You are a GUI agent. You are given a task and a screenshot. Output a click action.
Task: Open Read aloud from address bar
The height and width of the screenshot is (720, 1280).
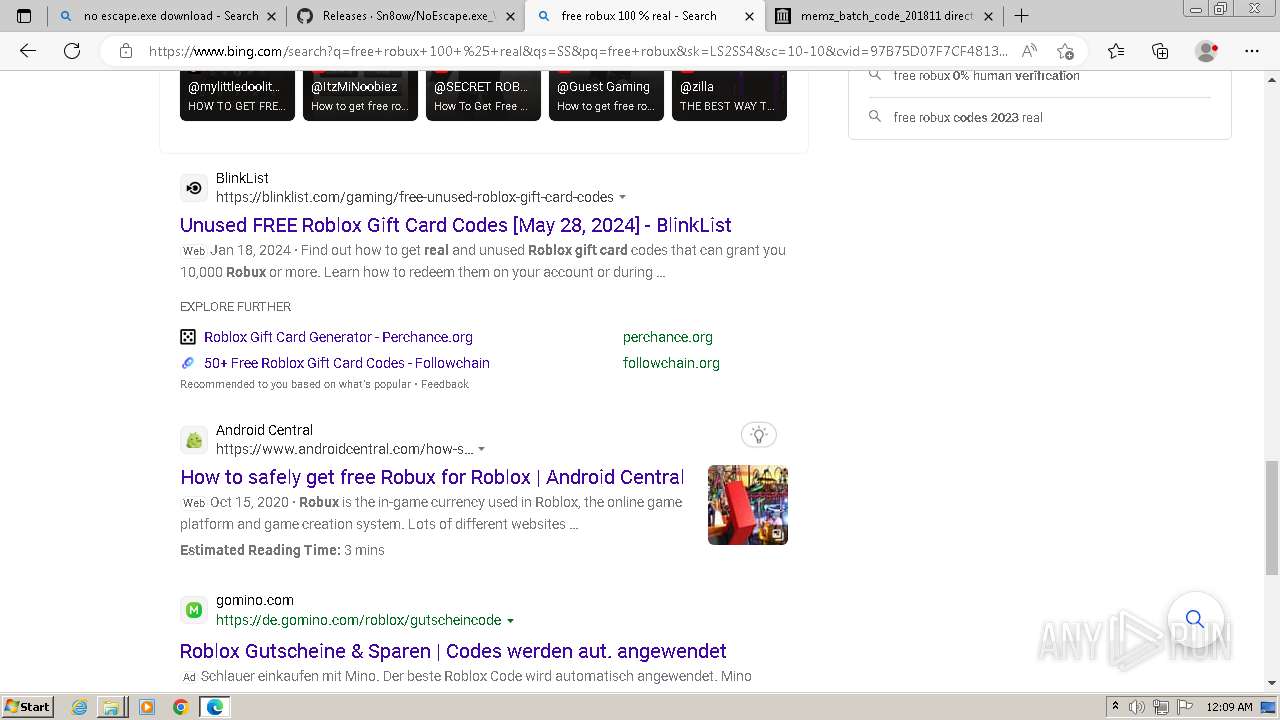(x=1029, y=51)
